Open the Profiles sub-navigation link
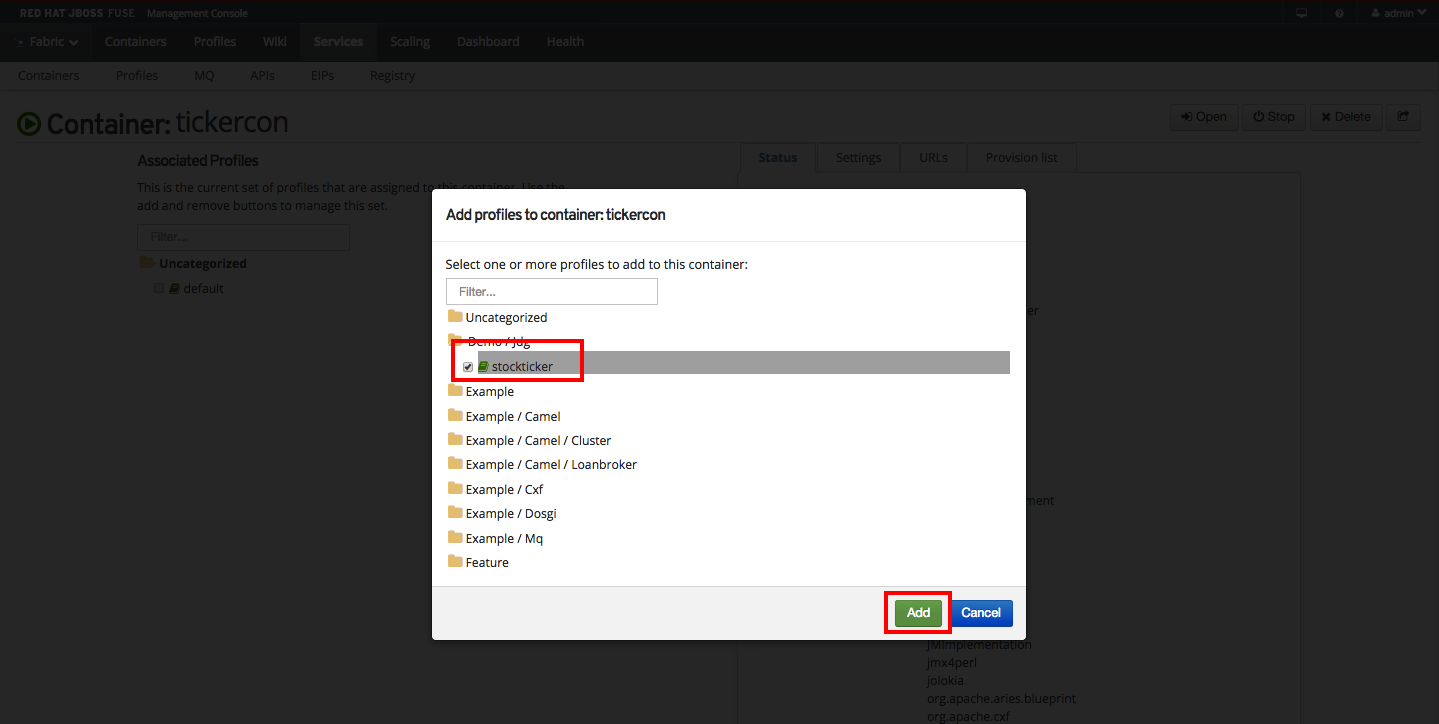Viewport: 1439px width, 724px height. (137, 76)
